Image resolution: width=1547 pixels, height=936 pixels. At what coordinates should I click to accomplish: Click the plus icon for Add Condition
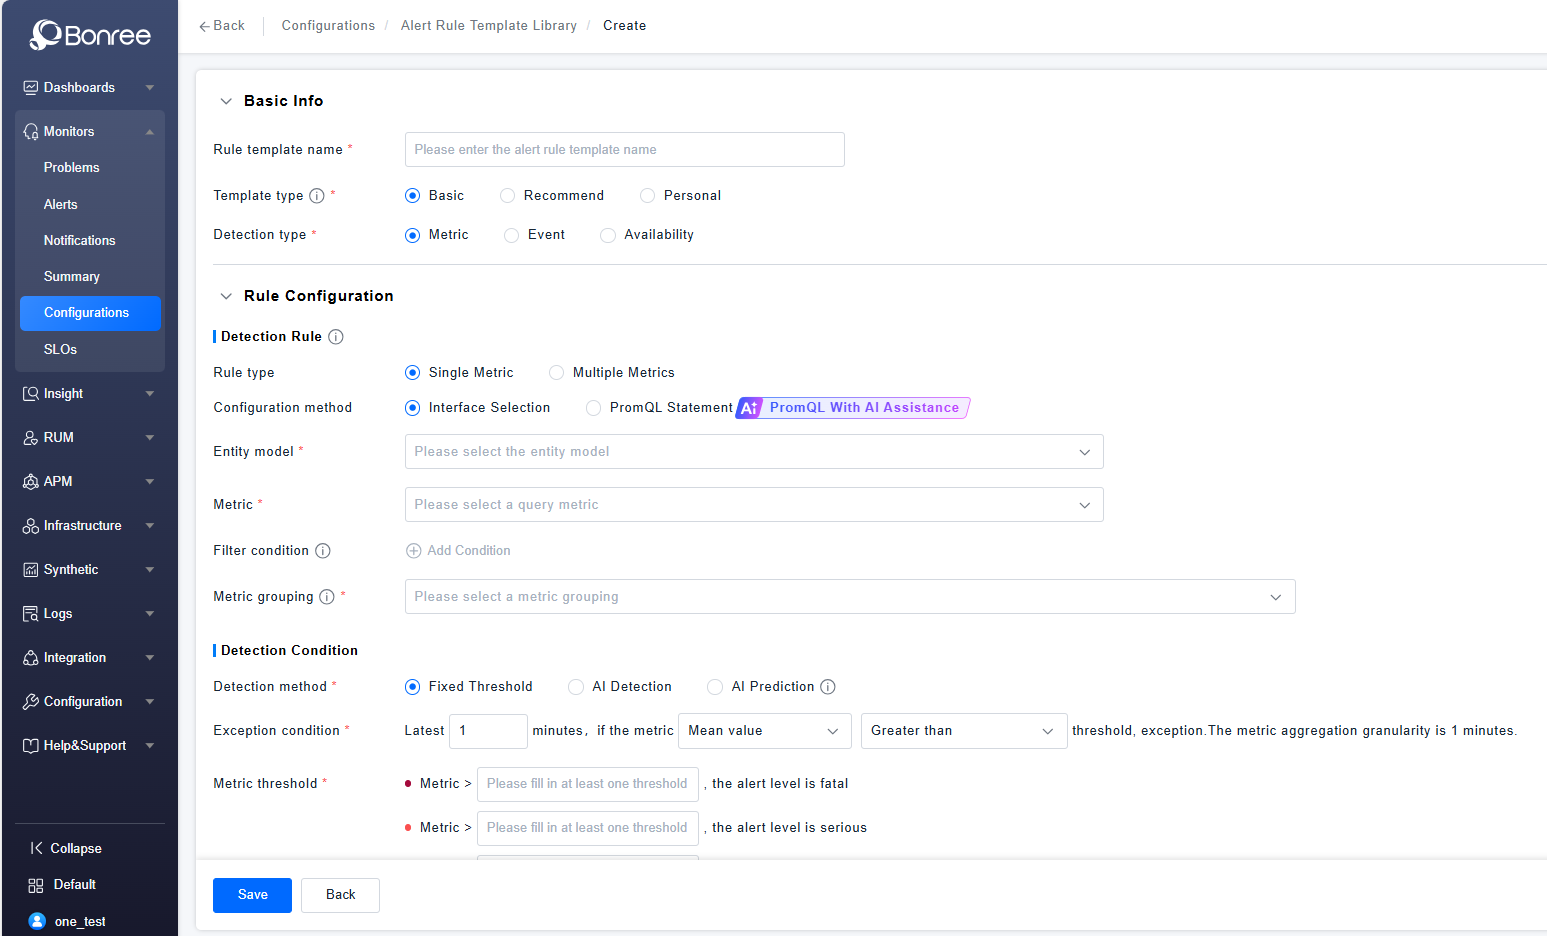pos(413,551)
